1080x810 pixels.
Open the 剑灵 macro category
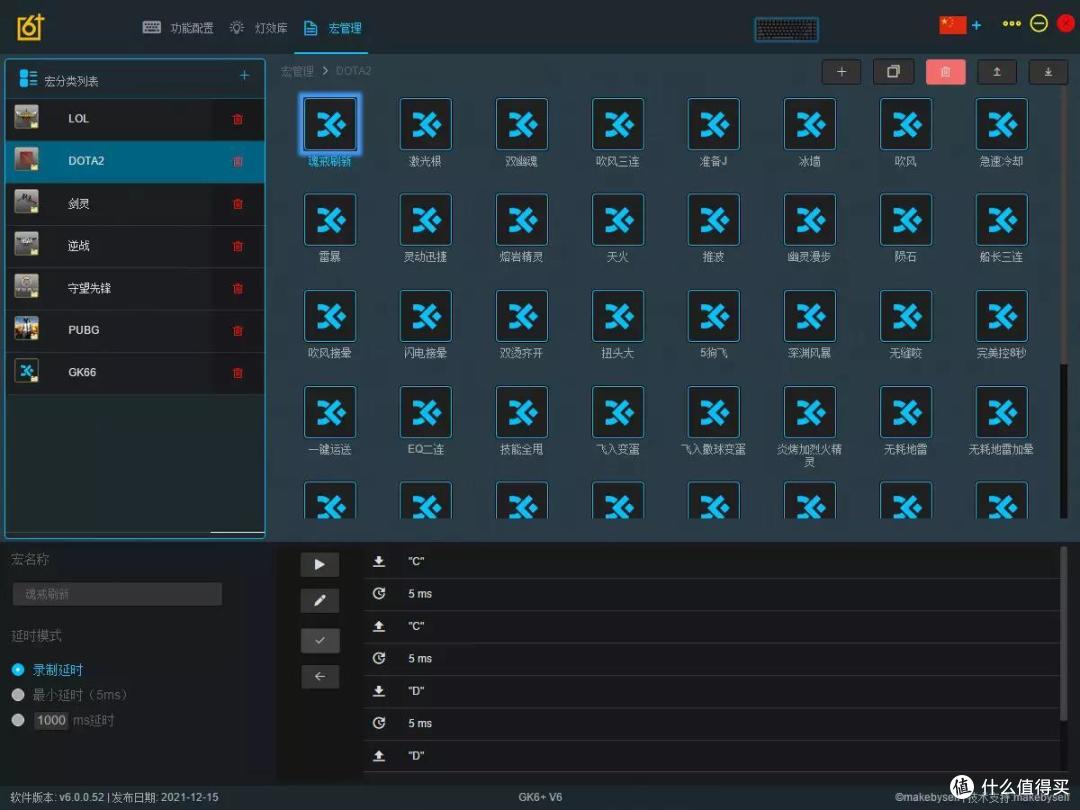pos(135,204)
